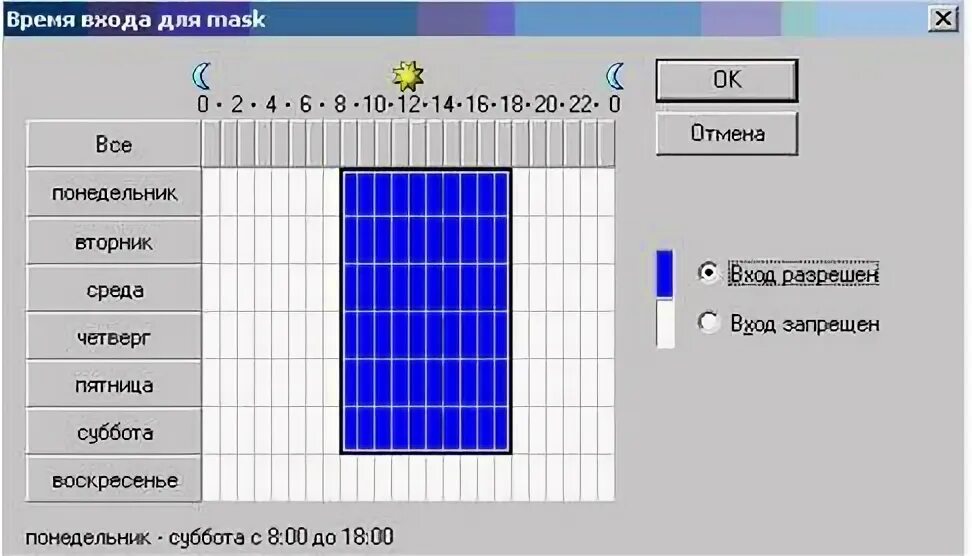The width and height of the screenshot is (972, 556).
Task: Click the column header starting at hour 12
Action: (417, 144)
